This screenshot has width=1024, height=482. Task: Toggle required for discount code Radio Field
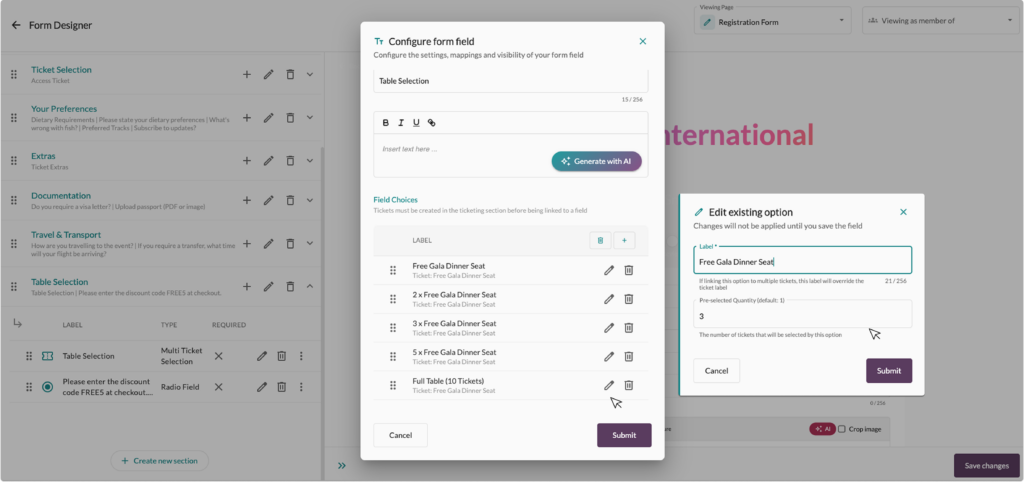click(219, 387)
